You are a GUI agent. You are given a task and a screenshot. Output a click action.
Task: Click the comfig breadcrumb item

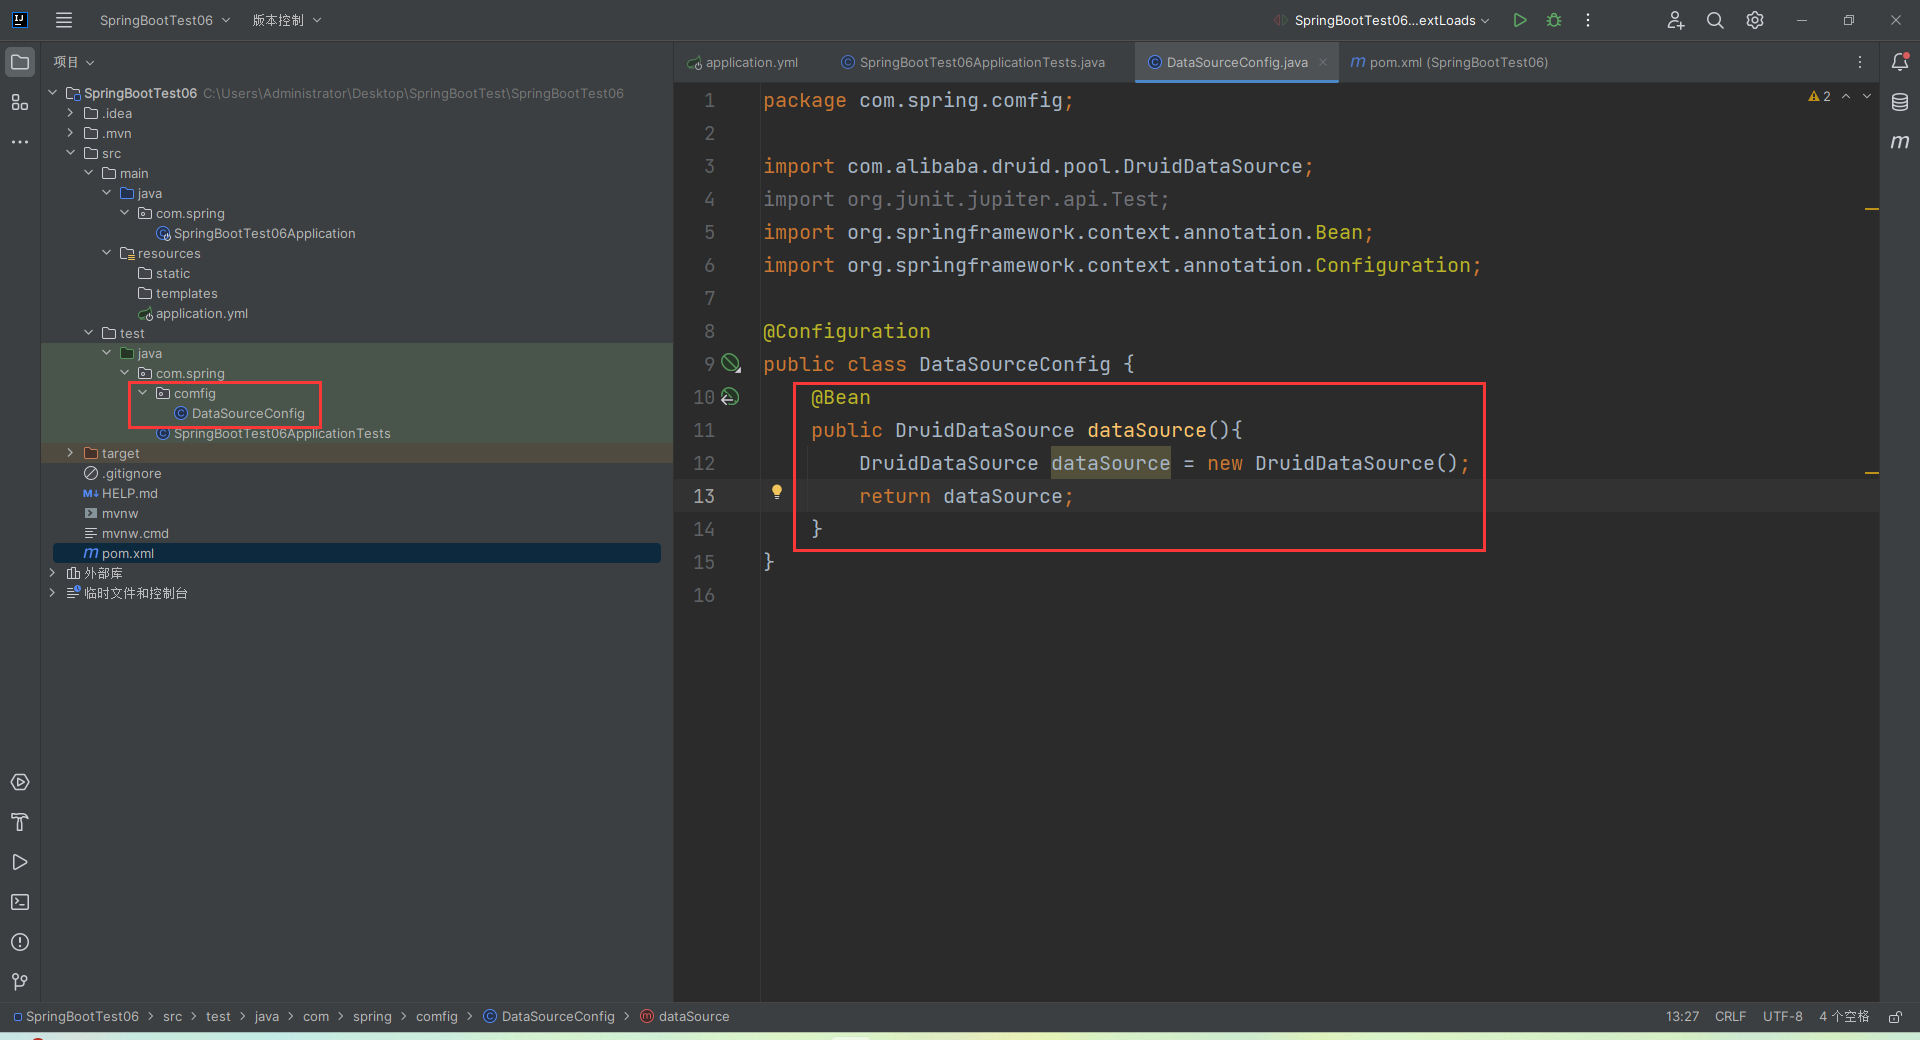point(437,1016)
